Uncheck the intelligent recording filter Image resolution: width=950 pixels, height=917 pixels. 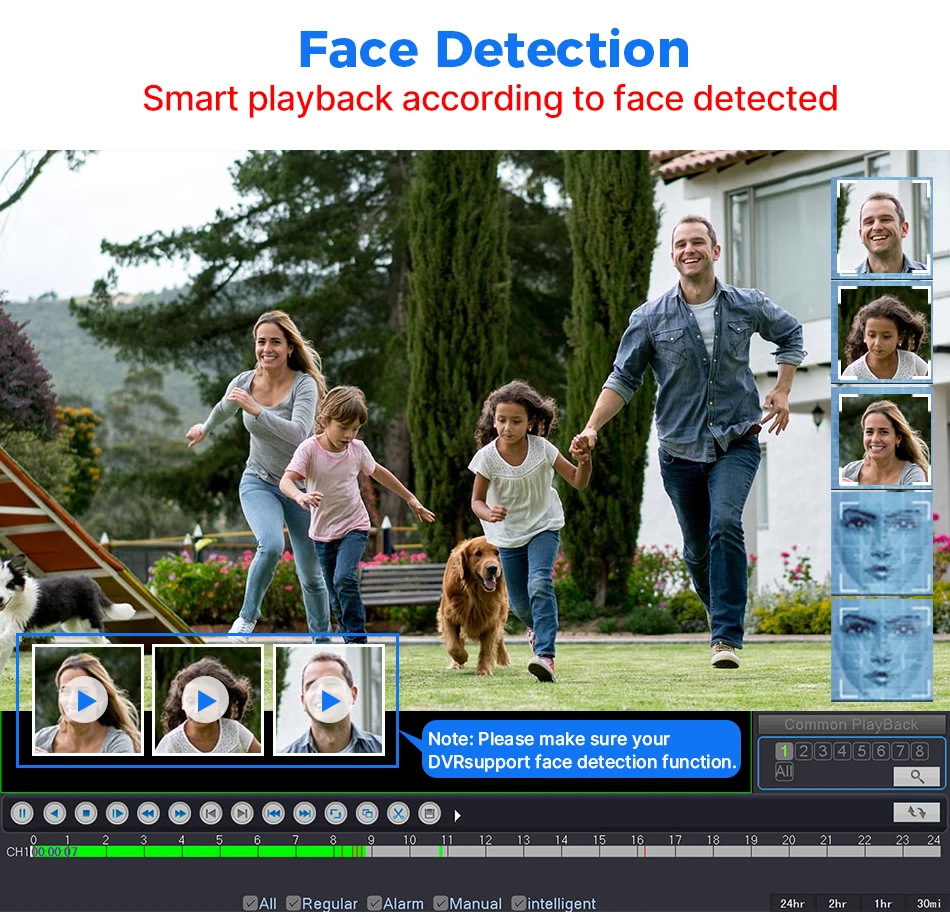click(x=518, y=903)
